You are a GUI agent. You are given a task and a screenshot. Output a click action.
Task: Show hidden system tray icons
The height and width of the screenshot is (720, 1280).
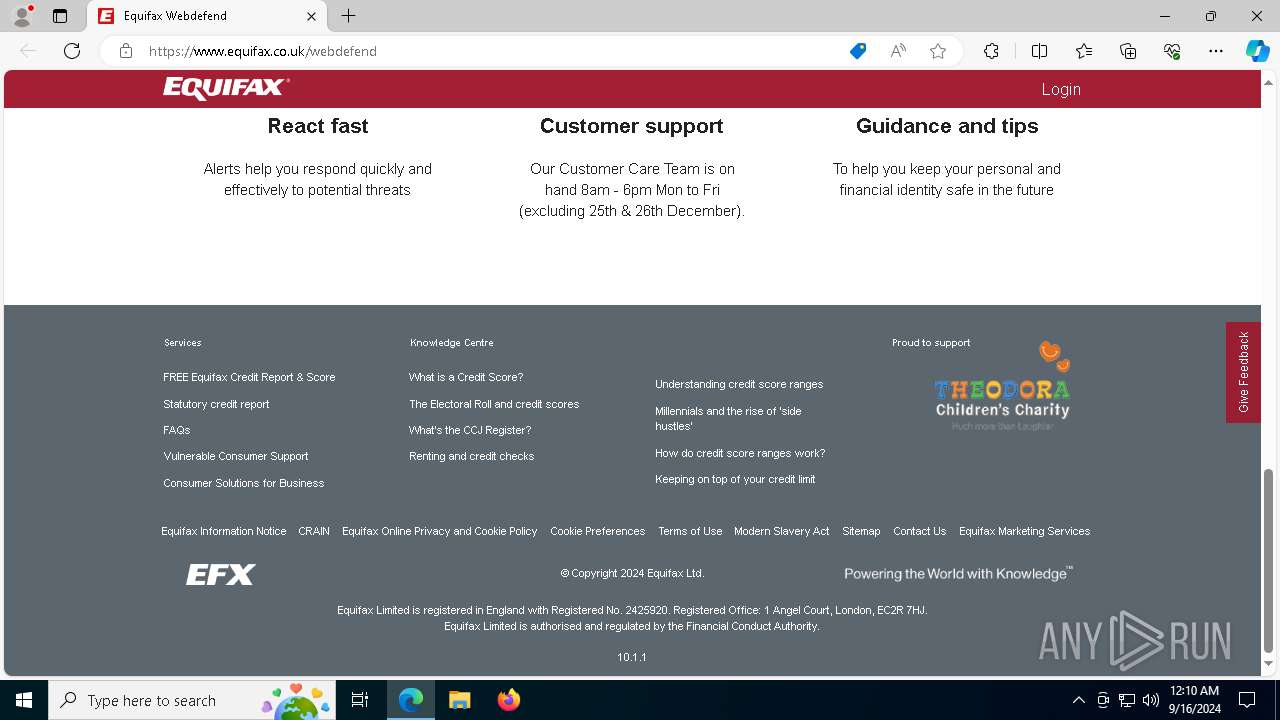[x=1078, y=700]
